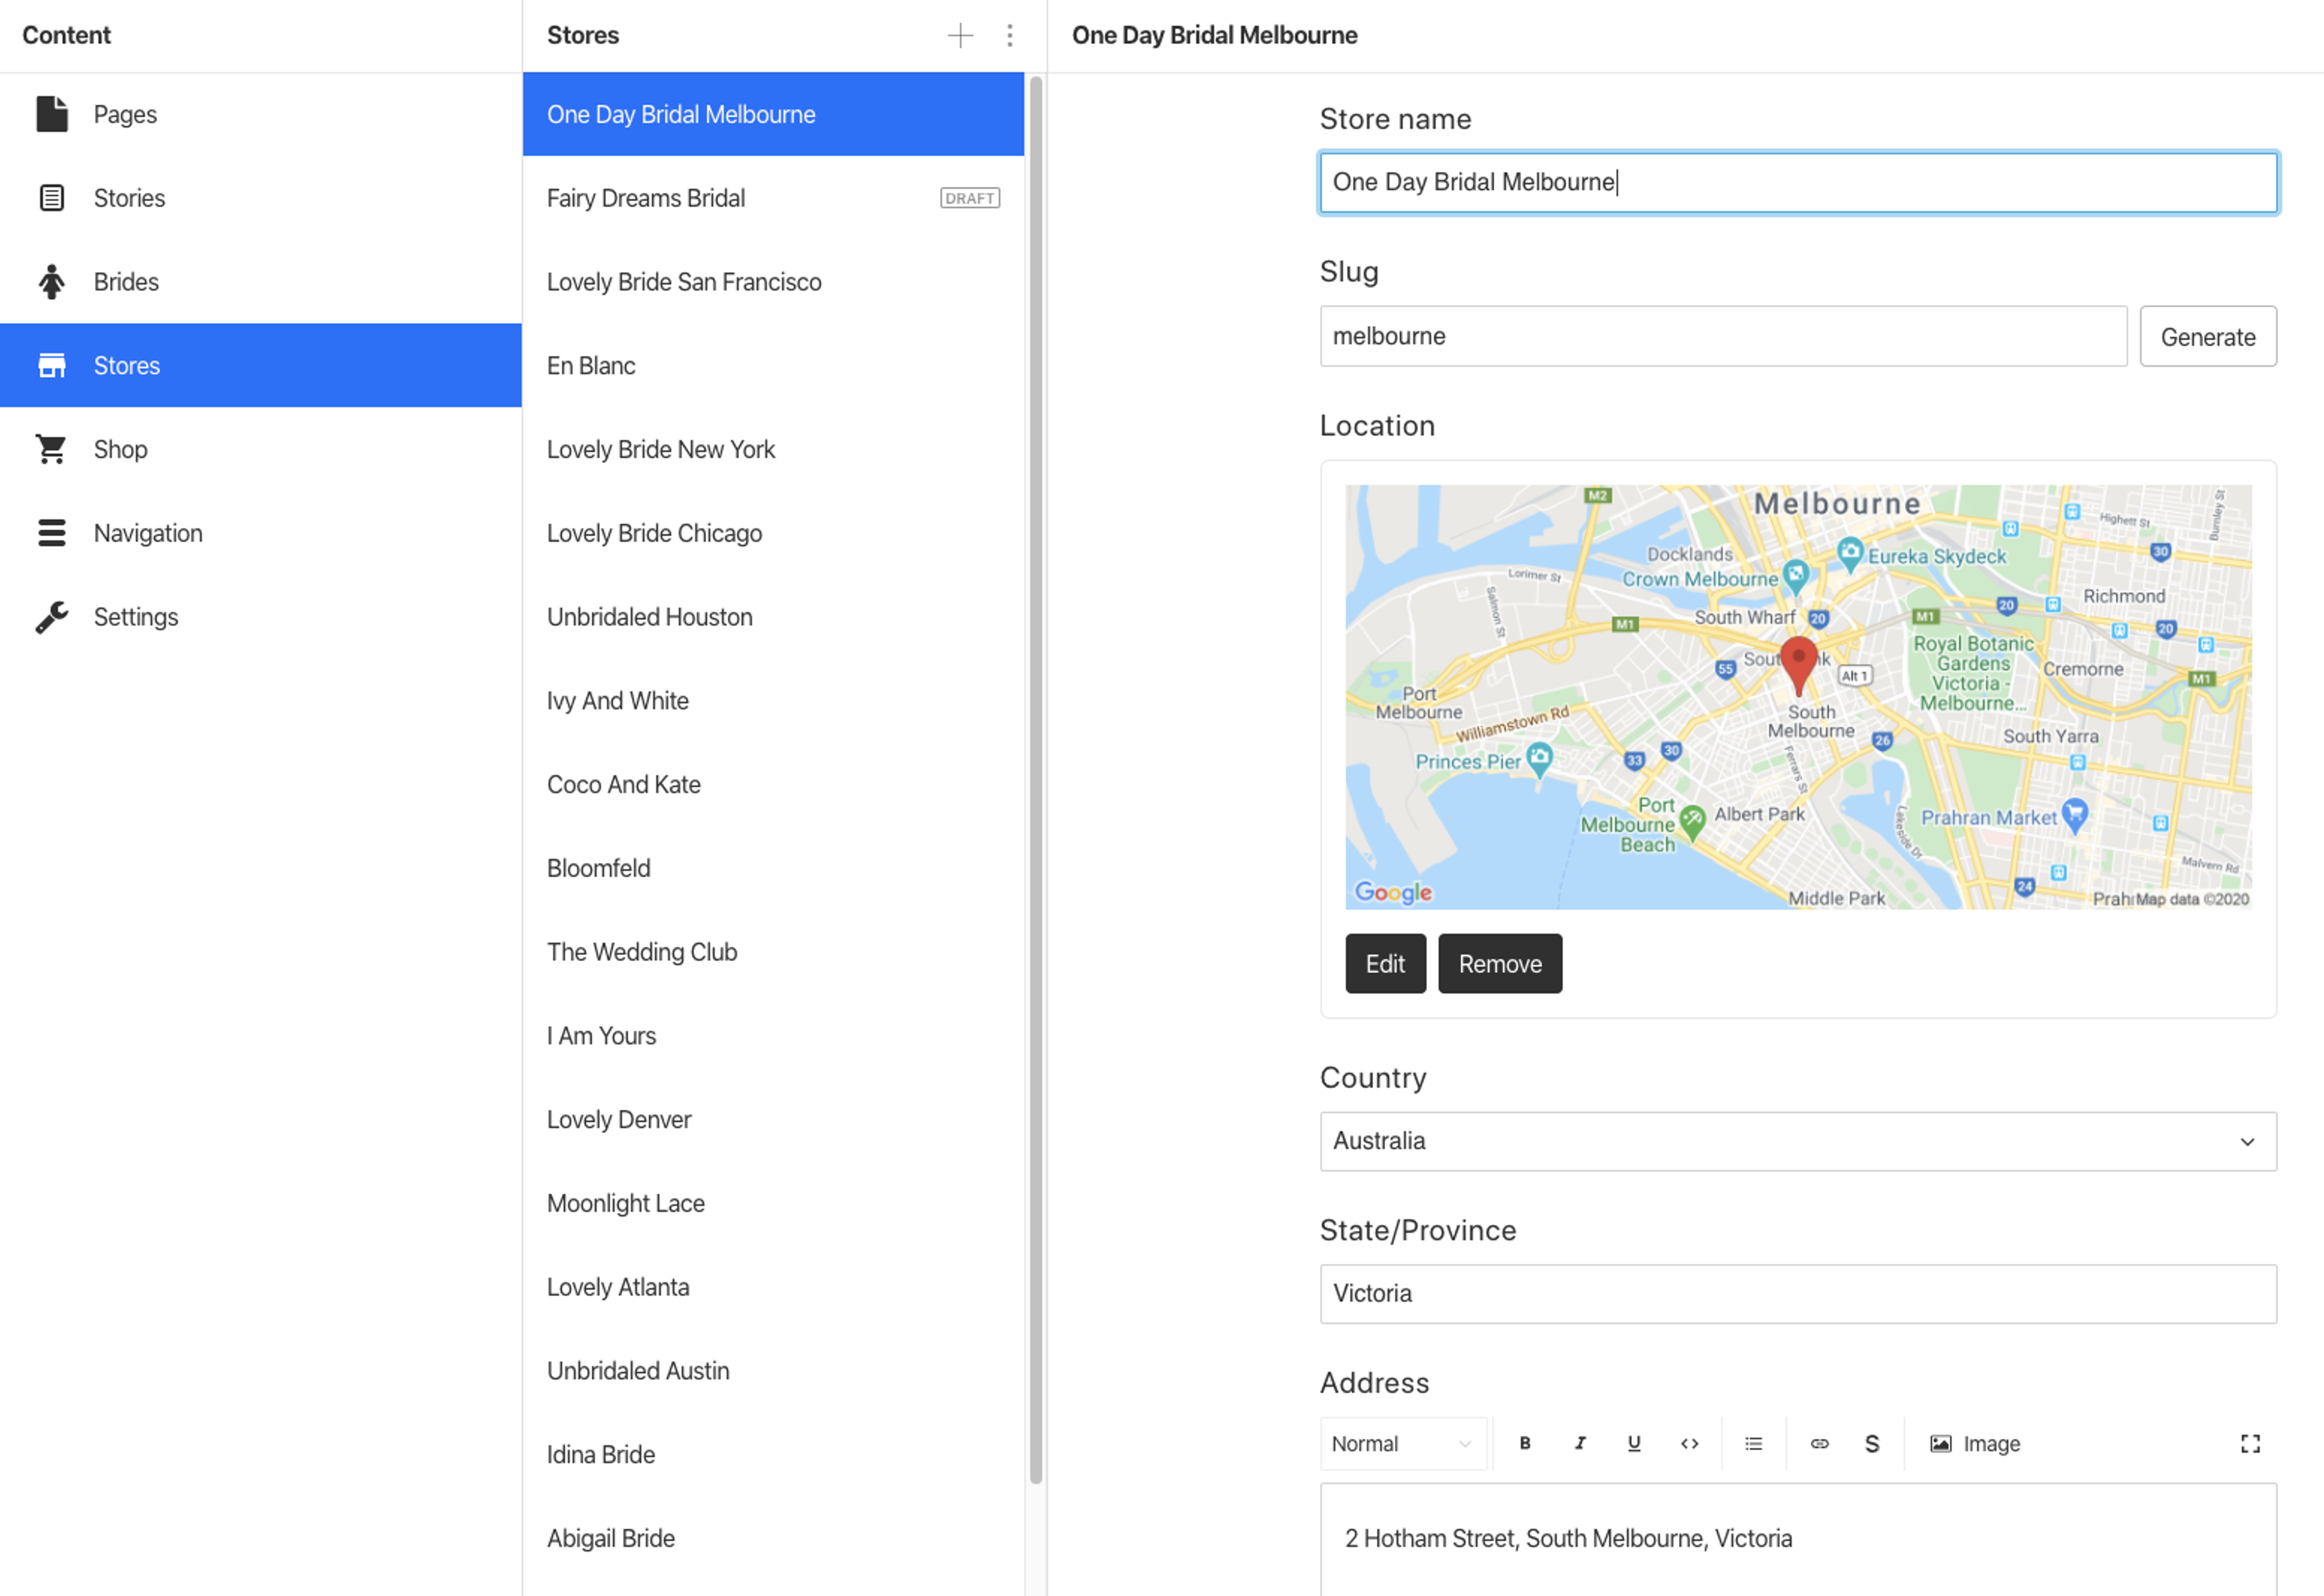Open the Pages section in sidebar
2324x1596 pixels.
(125, 114)
